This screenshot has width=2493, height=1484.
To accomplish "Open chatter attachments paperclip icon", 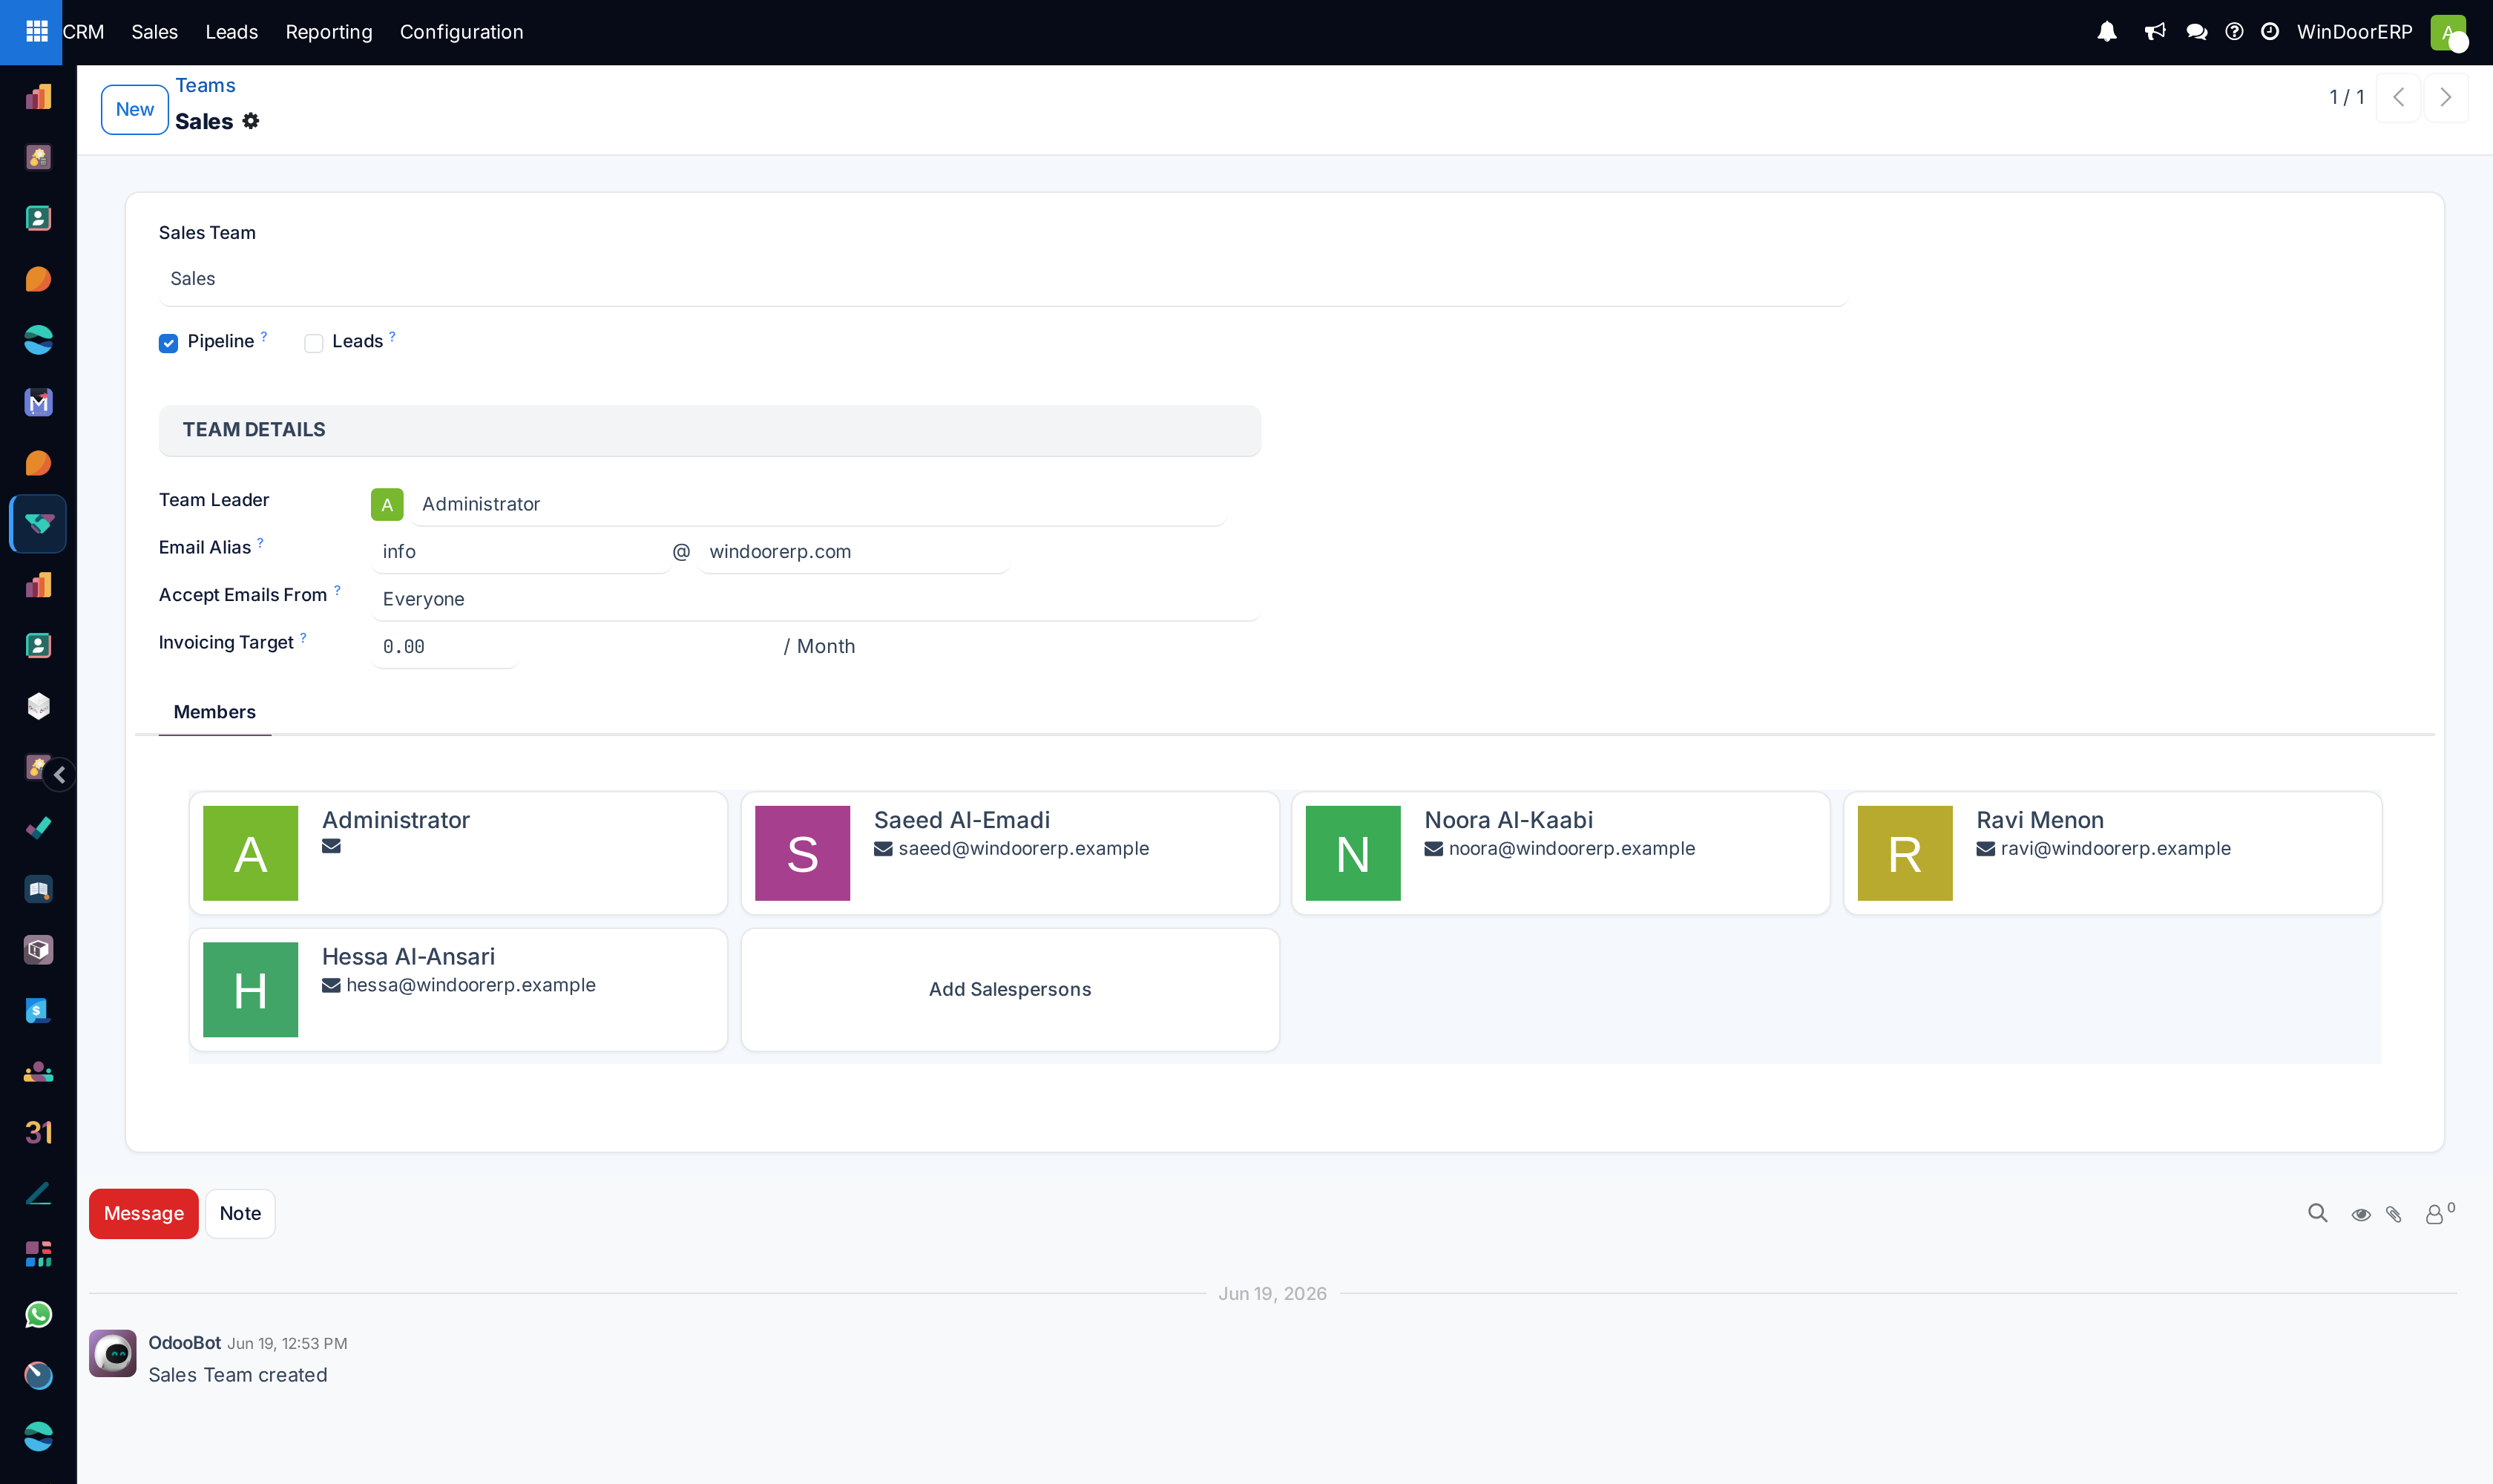I will pos(2394,1214).
